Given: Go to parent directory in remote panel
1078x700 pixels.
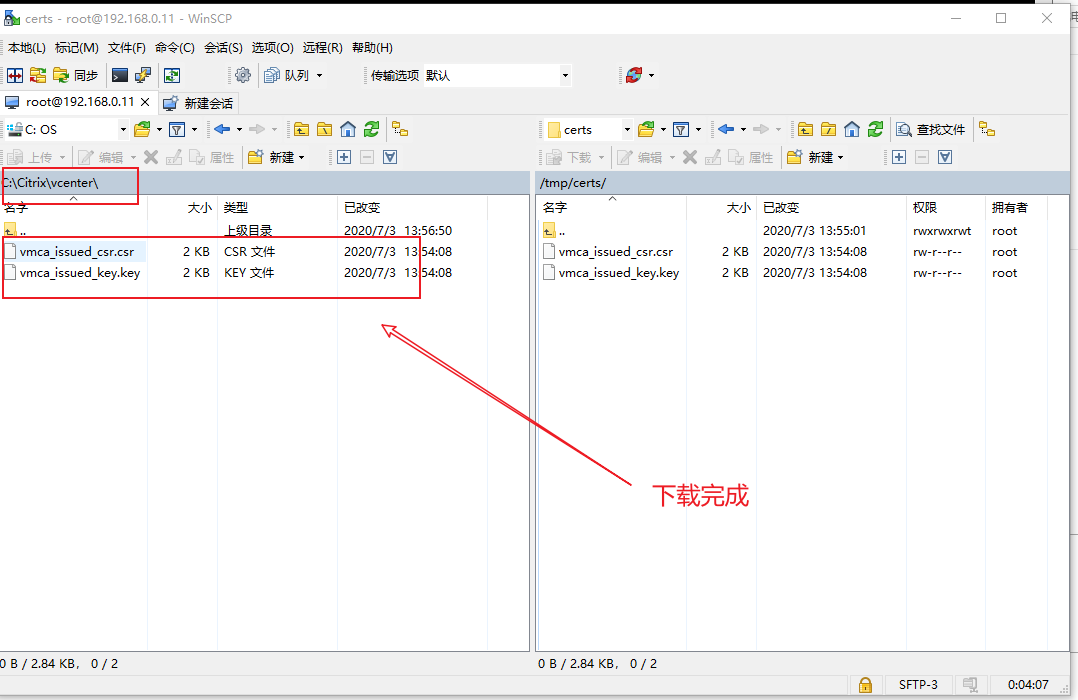Looking at the screenshot, I should (x=805, y=129).
